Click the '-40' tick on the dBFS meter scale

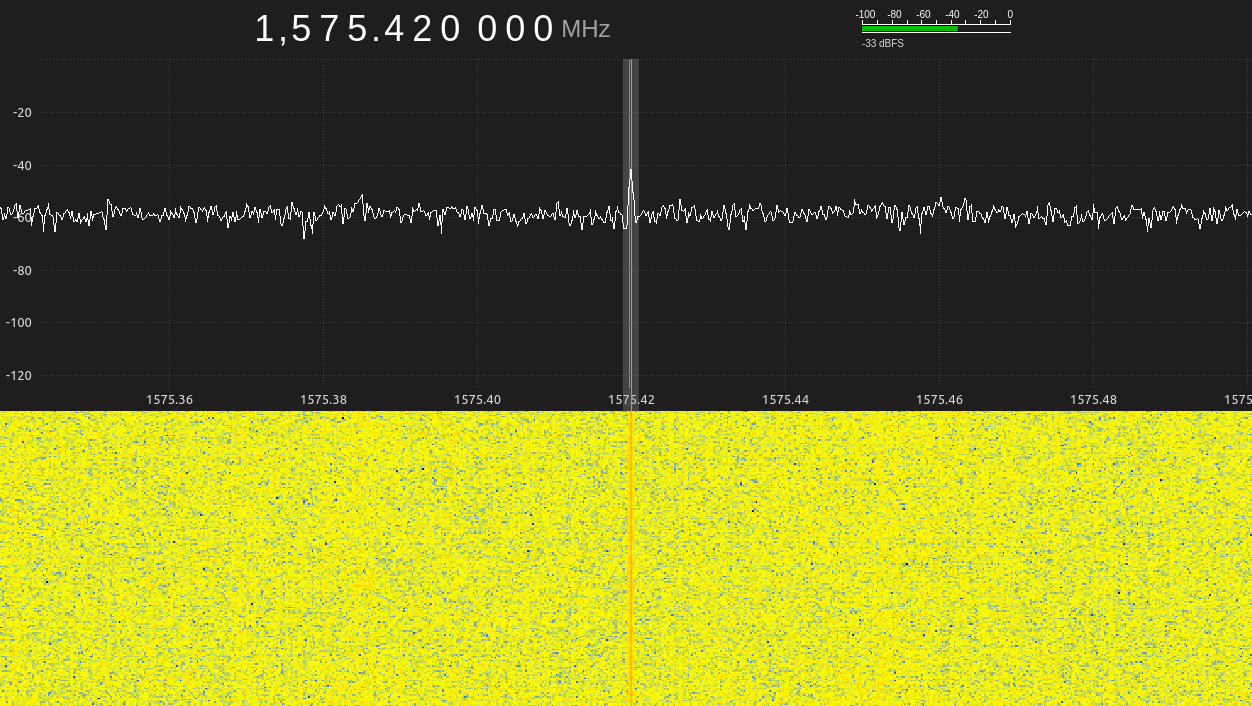tap(953, 14)
